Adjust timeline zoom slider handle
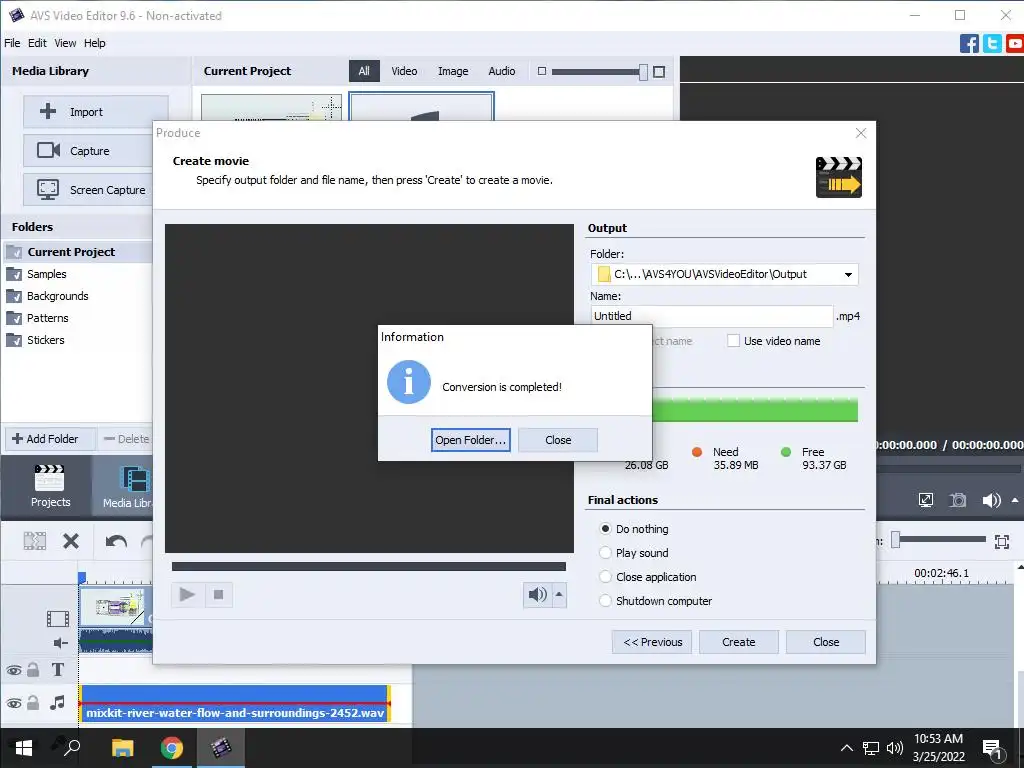1024x768 pixels. (896, 539)
